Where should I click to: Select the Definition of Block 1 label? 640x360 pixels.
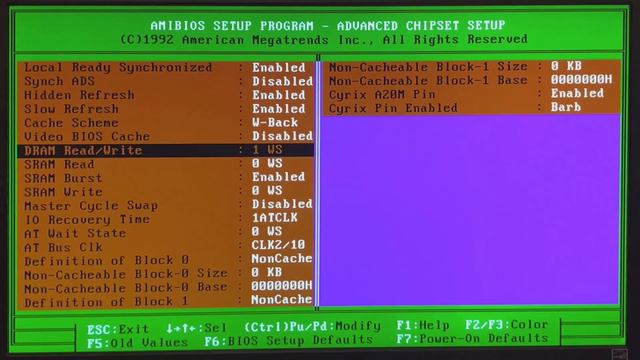[x=107, y=302]
